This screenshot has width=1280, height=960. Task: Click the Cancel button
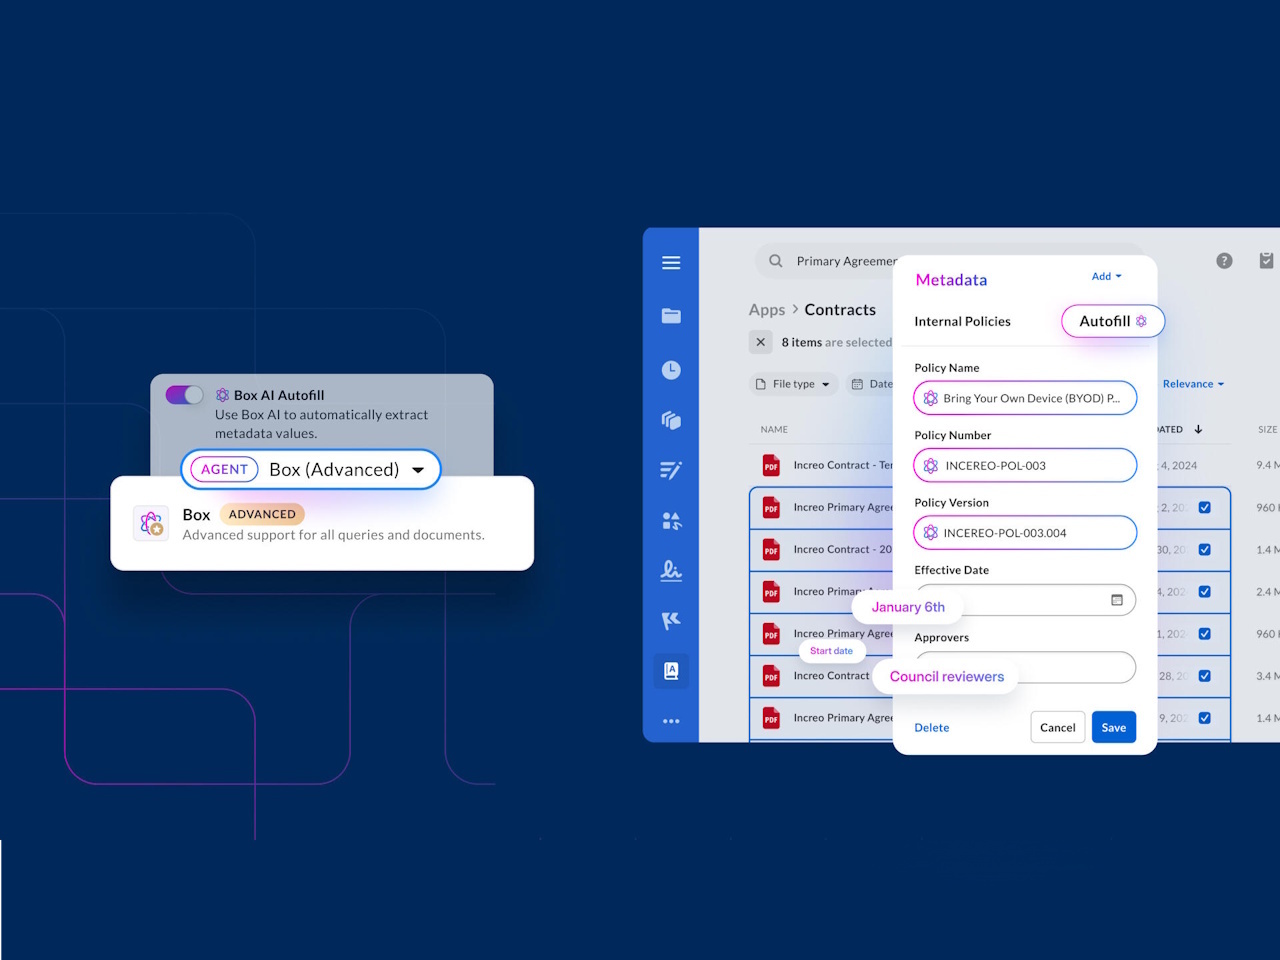coord(1058,728)
